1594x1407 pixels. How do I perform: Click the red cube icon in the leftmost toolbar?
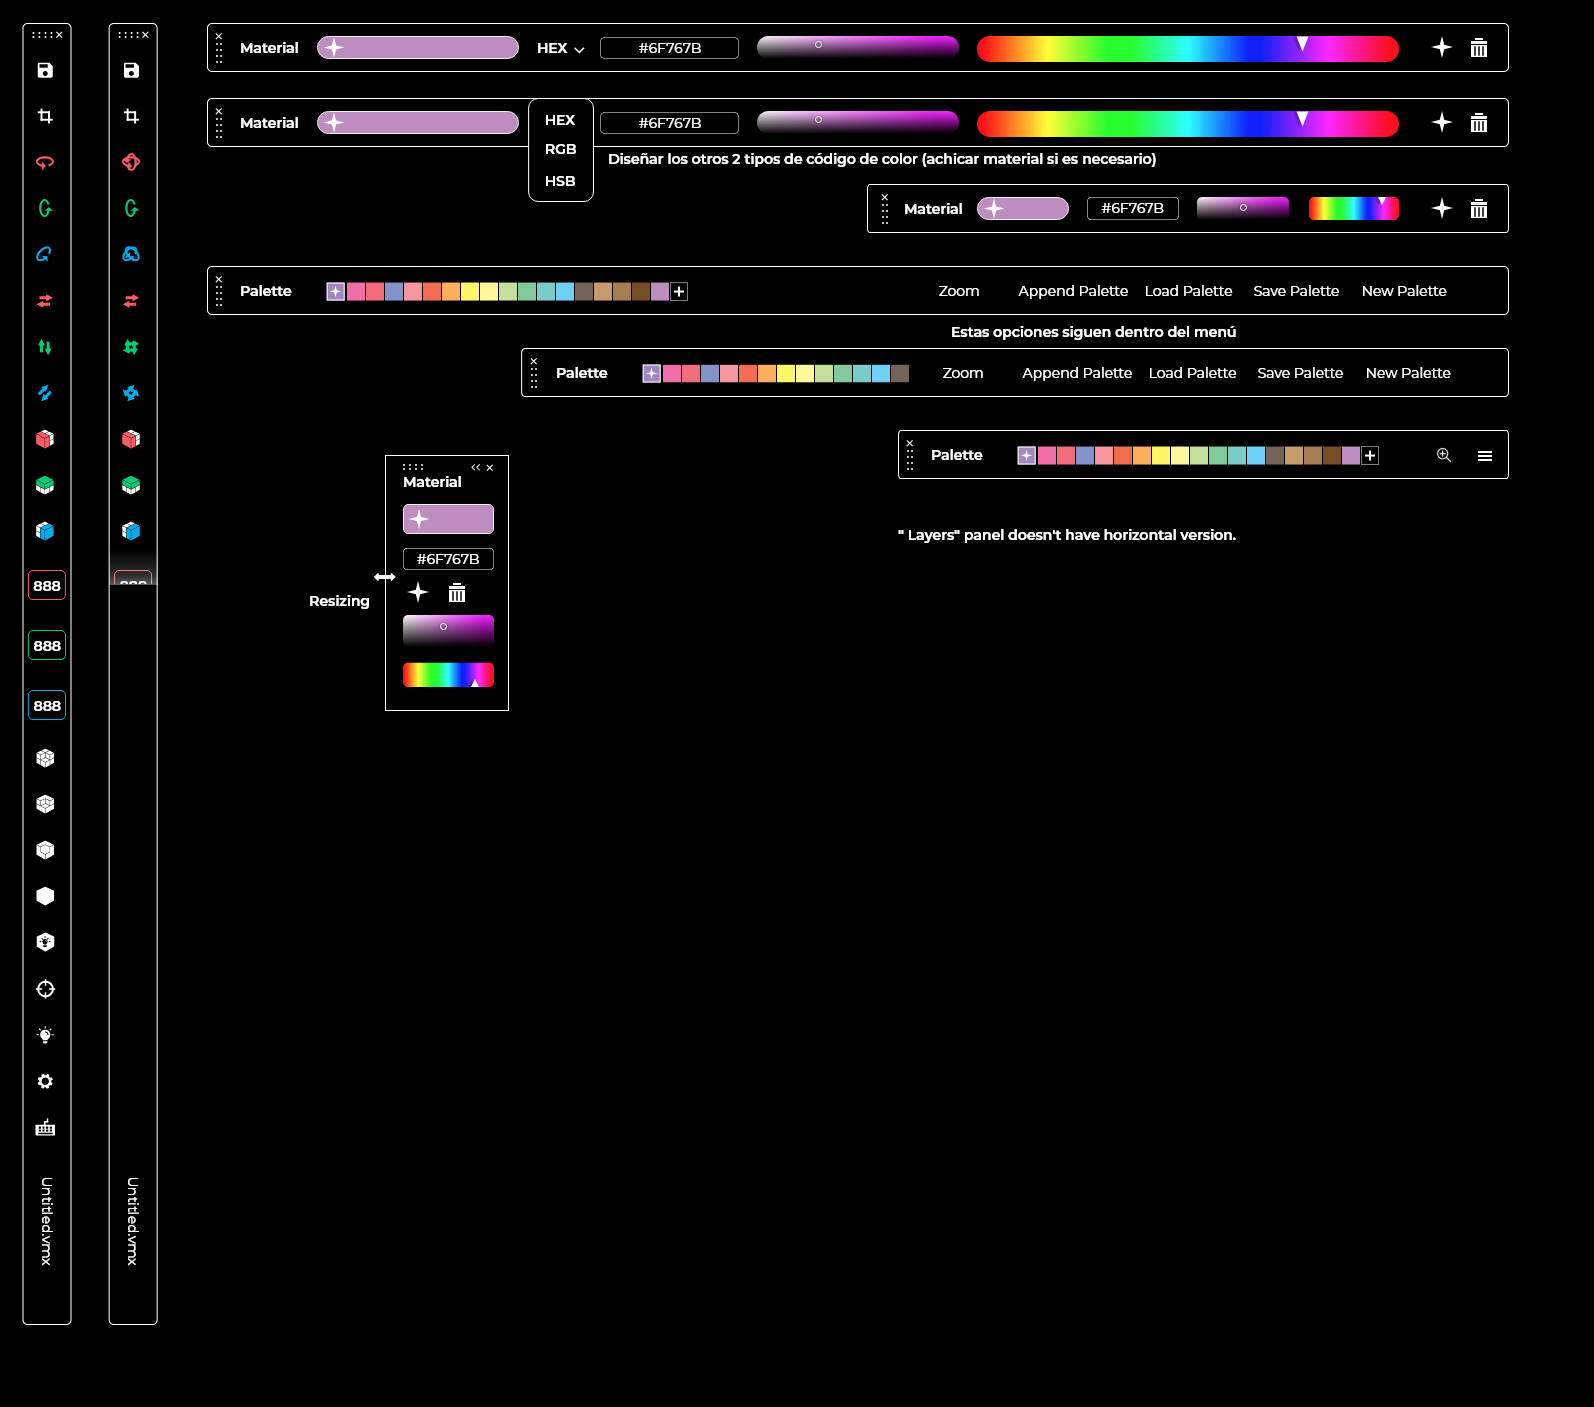pyautogui.click(x=45, y=439)
